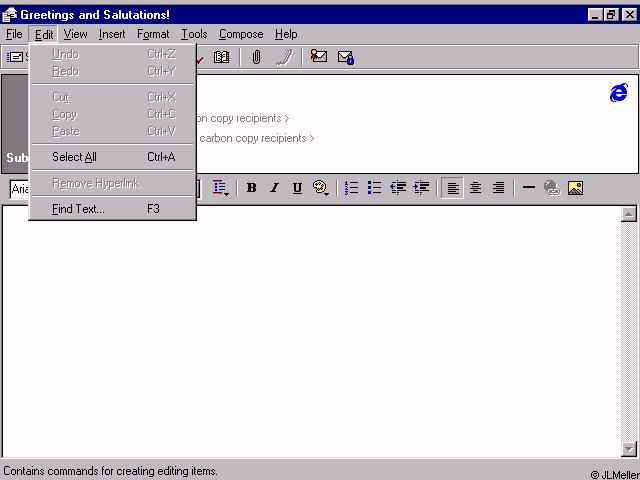Viewport: 640px width, 480px height.
Task: Click the message body text area
Action: coord(312,331)
